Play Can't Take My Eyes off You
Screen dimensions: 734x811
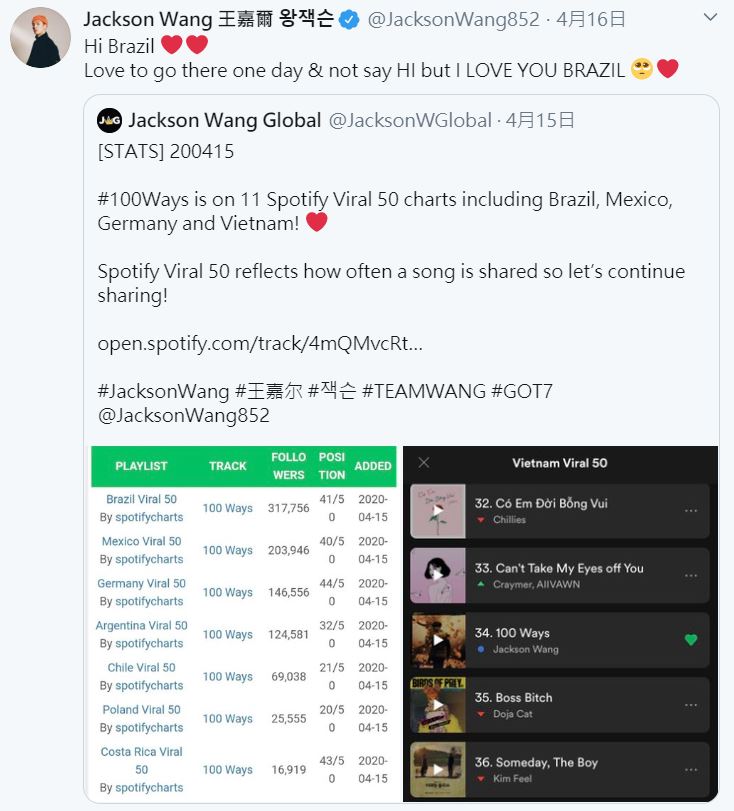tap(438, 575)
